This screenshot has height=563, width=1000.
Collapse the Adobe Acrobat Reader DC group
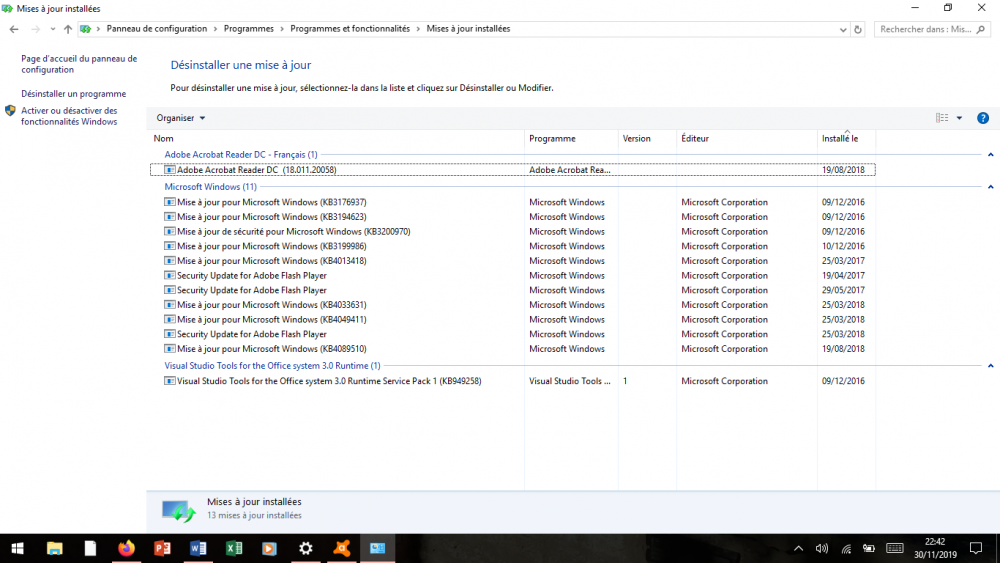click(x=990, y=155)
